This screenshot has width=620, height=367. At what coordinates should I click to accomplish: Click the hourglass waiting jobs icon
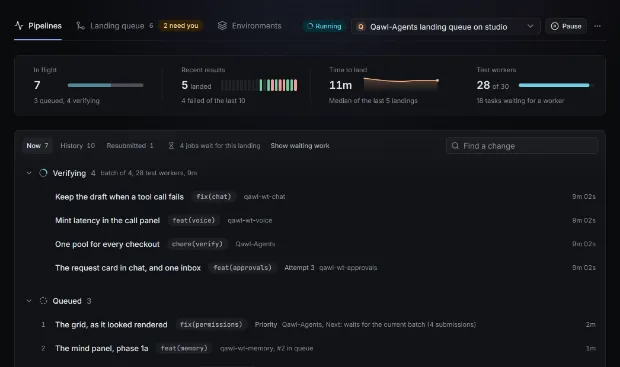[x=171, y=146]
